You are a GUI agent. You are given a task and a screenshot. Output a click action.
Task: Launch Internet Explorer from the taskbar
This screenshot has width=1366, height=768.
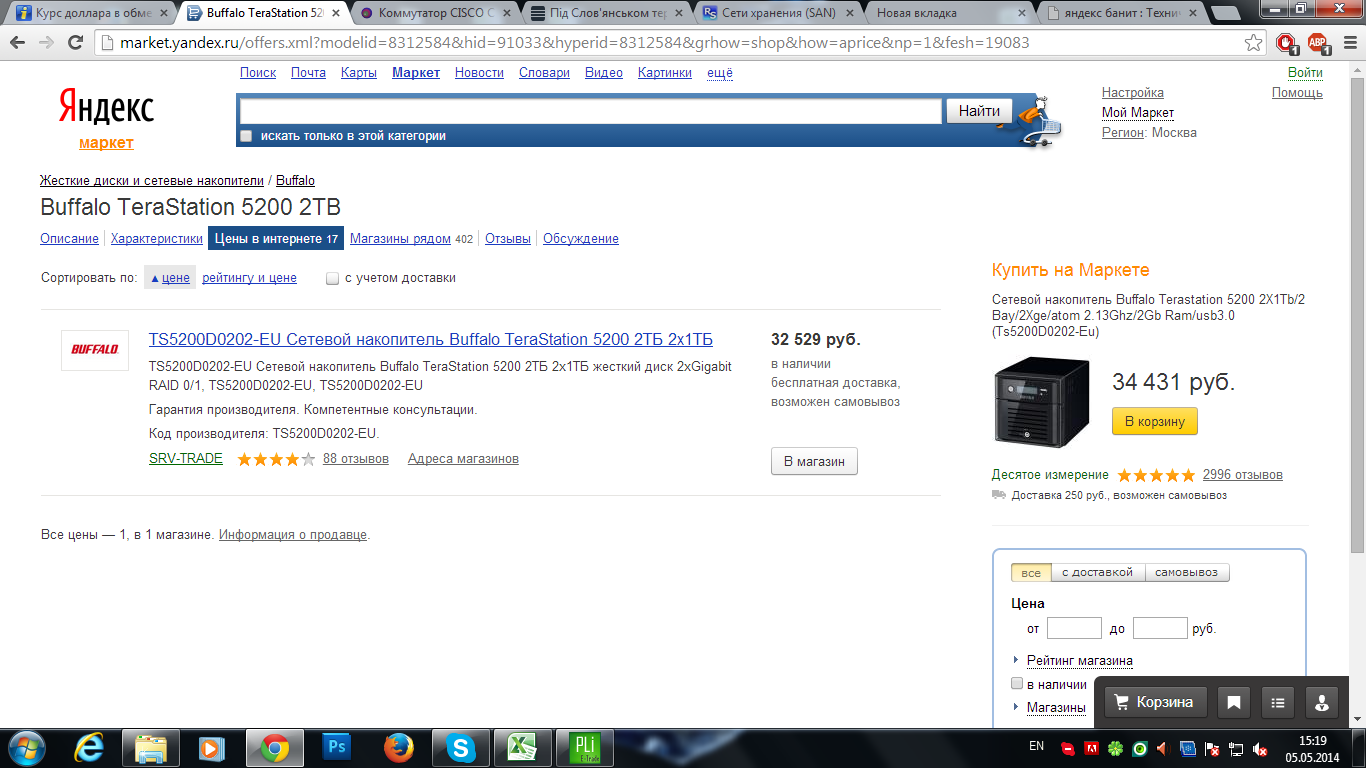coord(90,747)
